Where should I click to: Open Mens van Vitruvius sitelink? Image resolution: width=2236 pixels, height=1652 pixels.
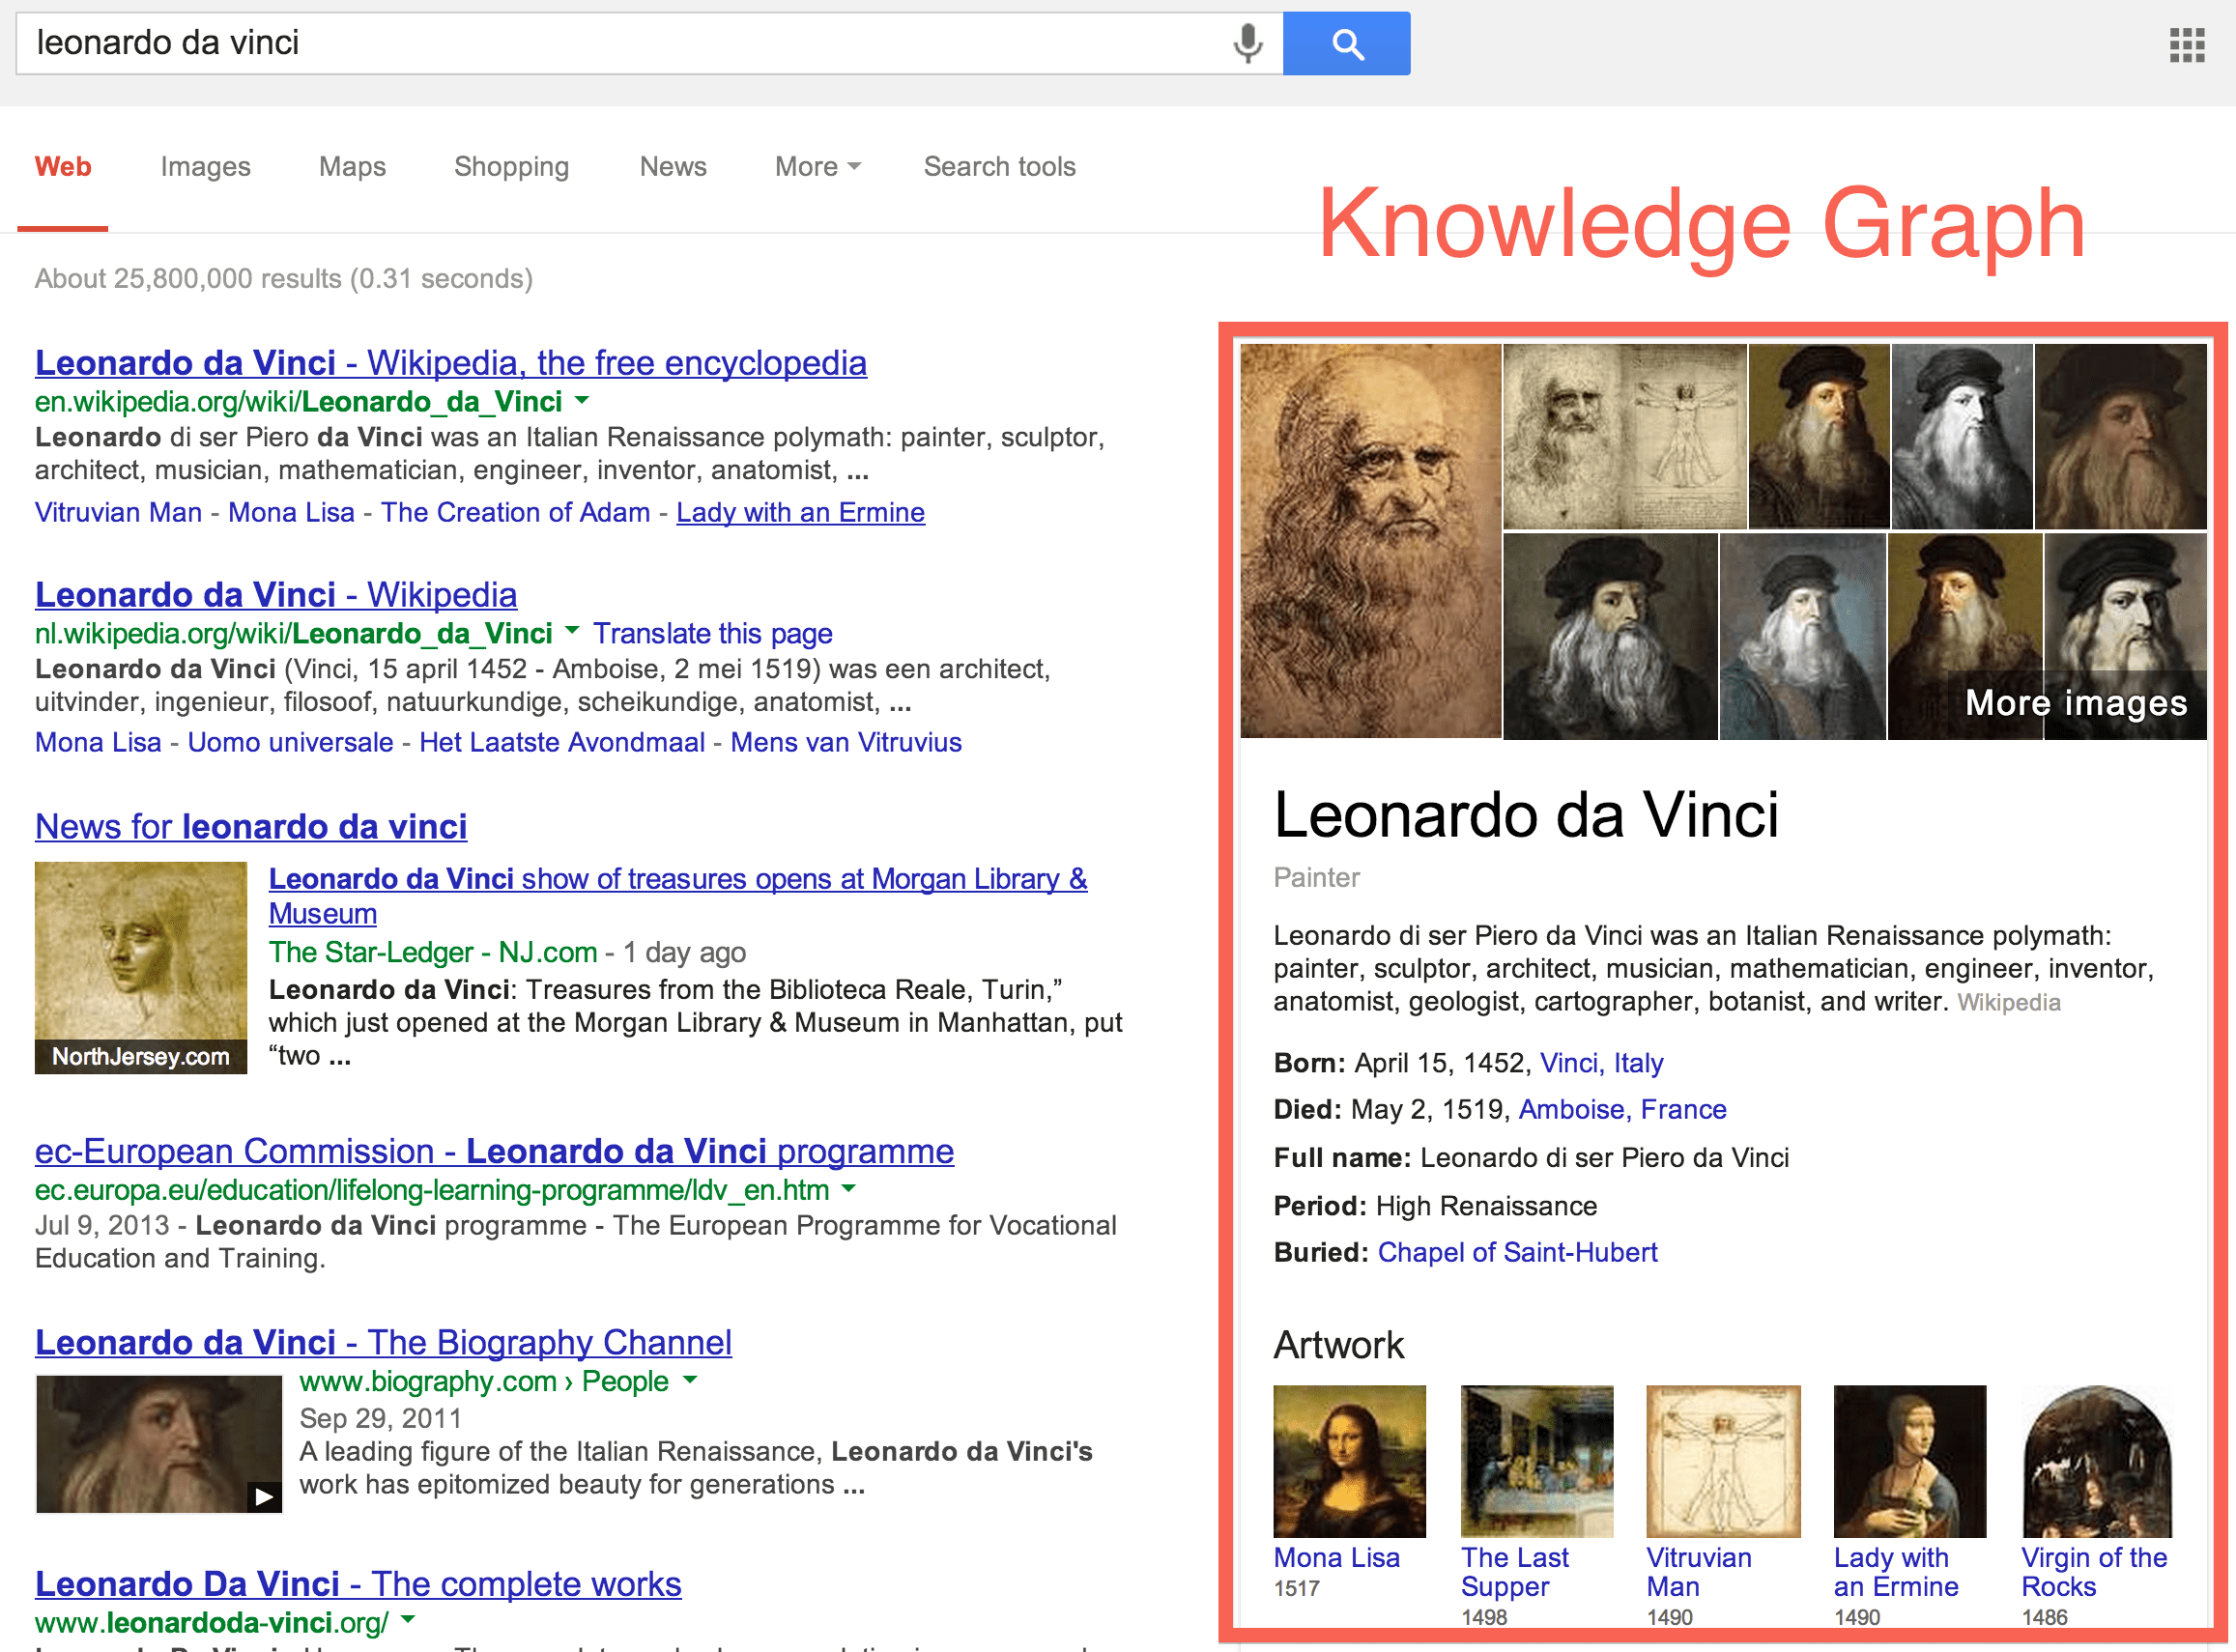(846, 743)
